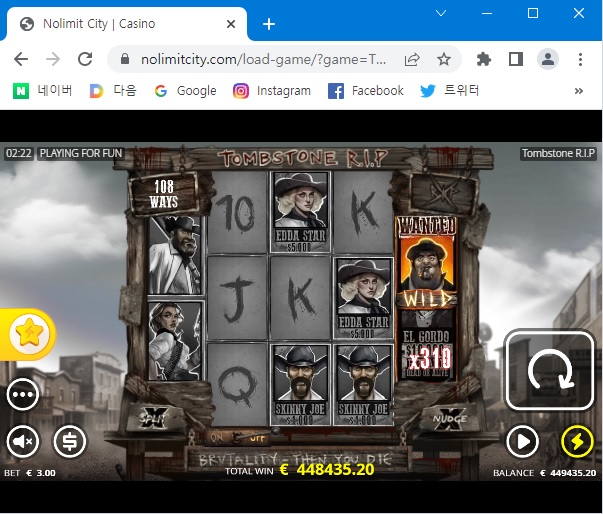Reload the page

click(85, 59)
